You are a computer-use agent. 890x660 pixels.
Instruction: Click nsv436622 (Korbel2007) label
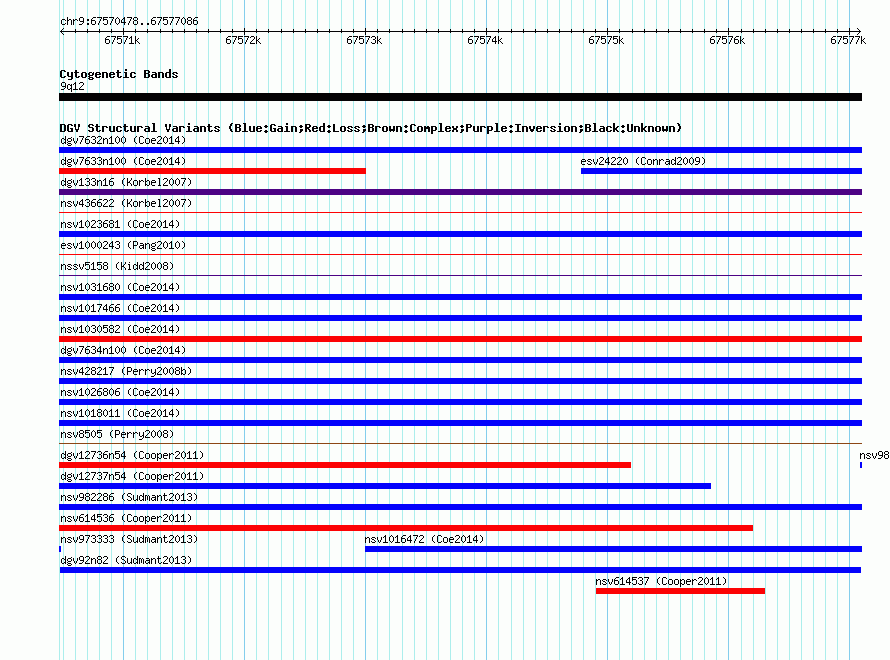pyautogui.click(x=126, y=203)
